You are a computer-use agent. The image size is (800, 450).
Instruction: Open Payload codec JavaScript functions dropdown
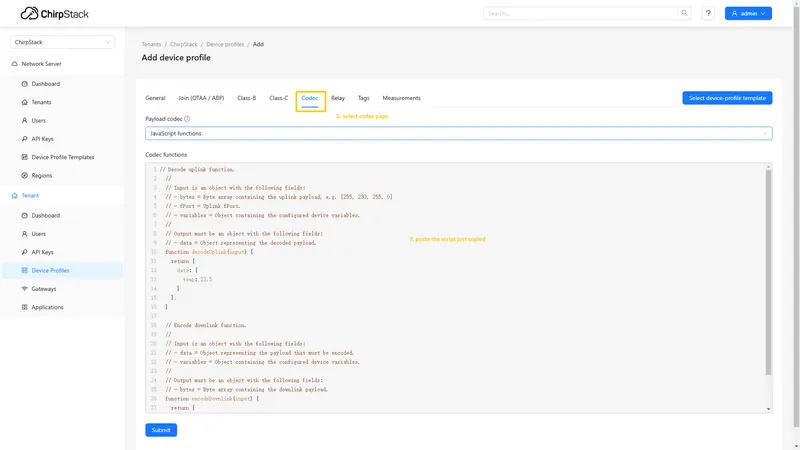tap(459, 133)
